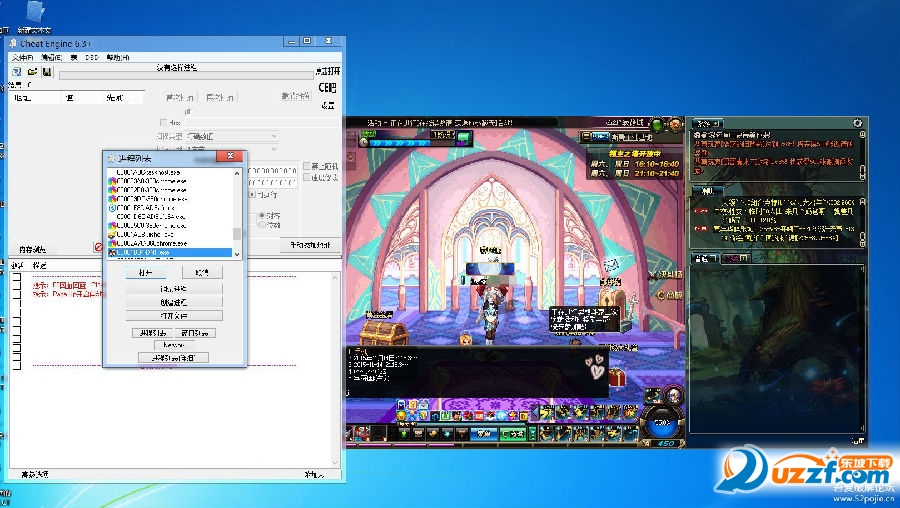This screenshot has height=508, width=900.
Task: Click the Advanced Options label at Cheat Engine's bottom-left
Action: click(x=34, y=475)
